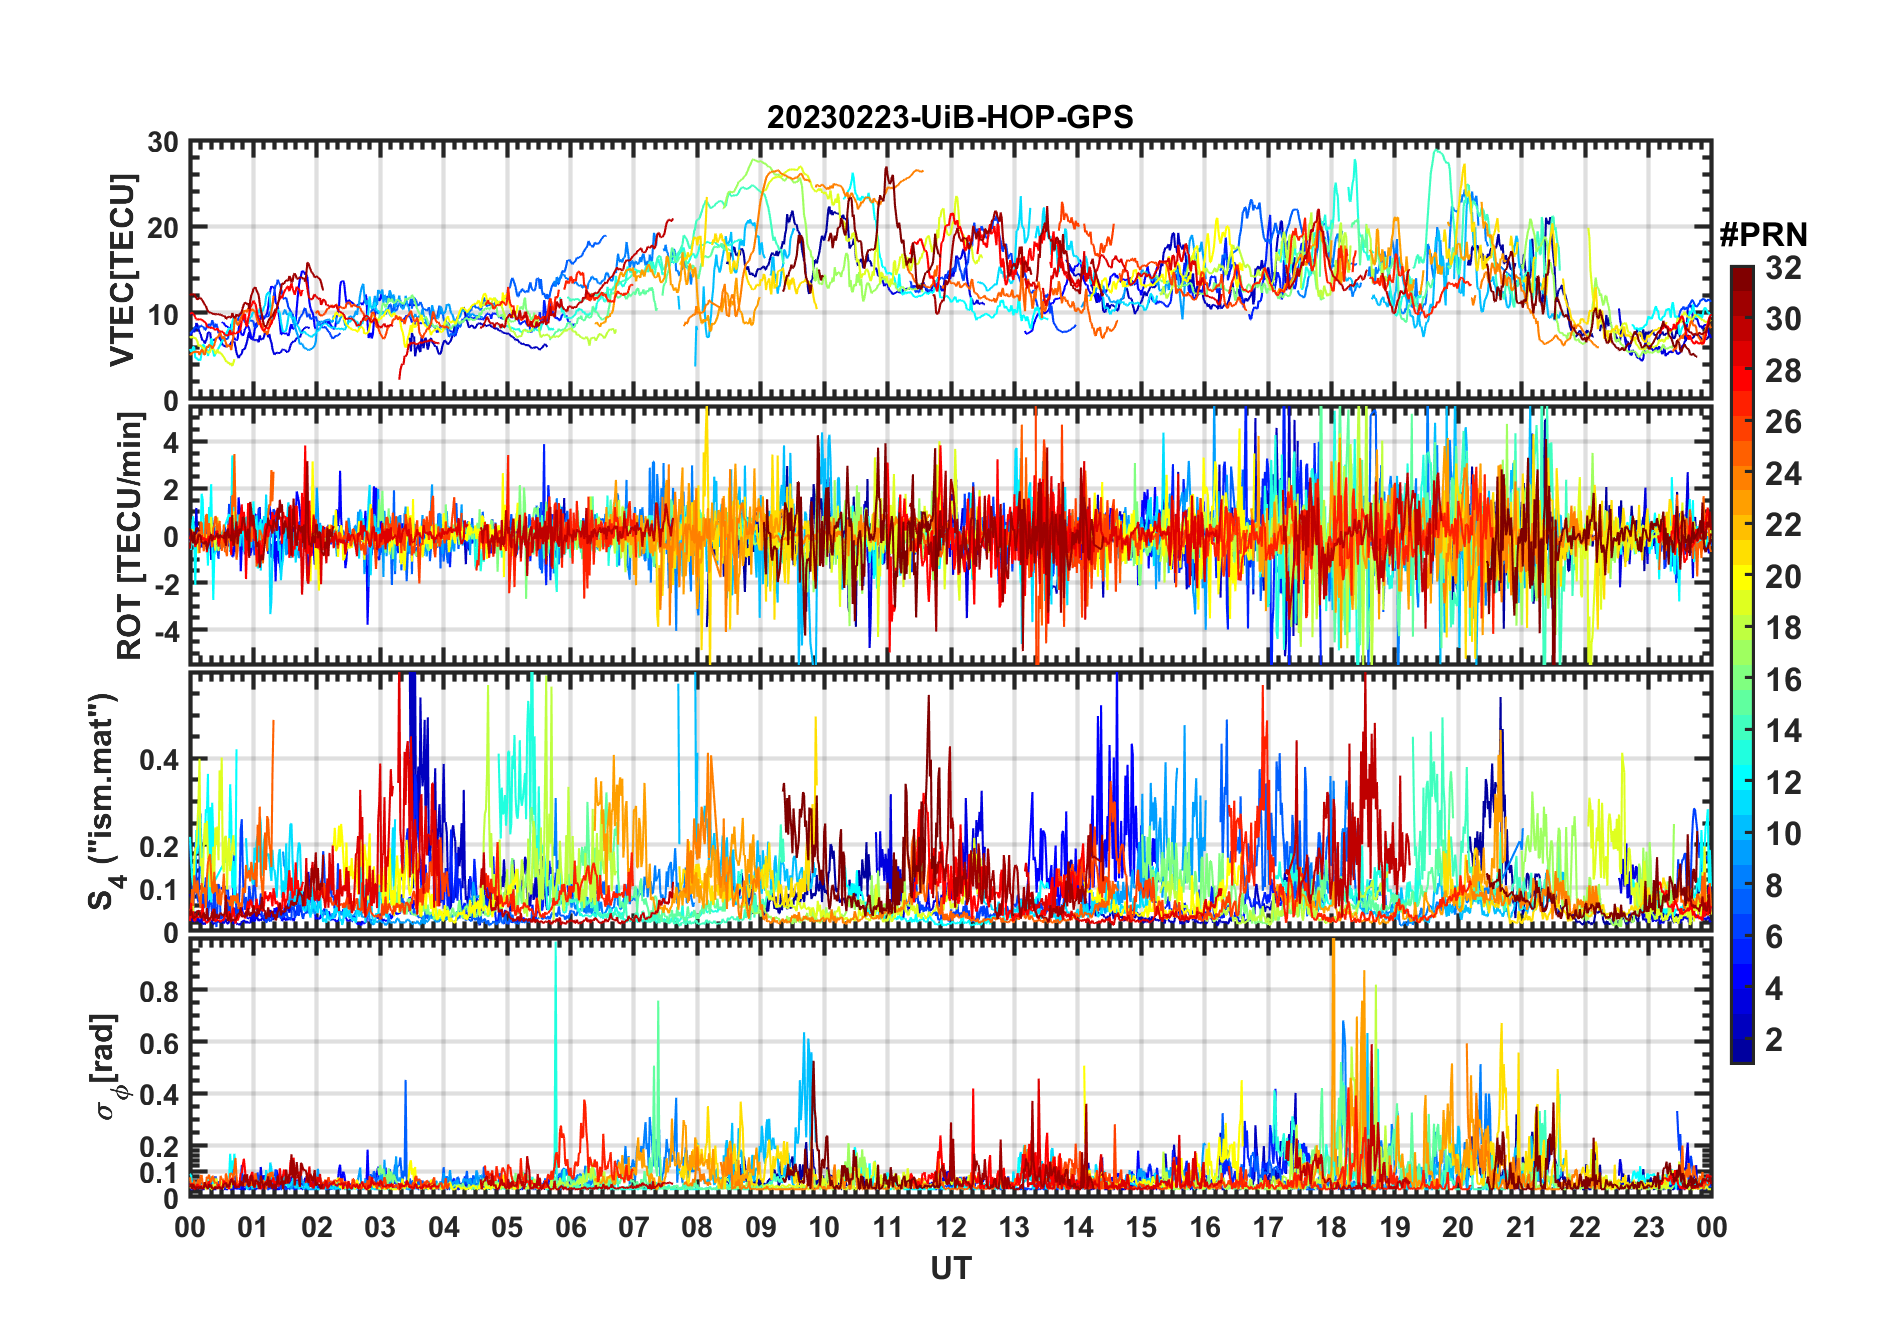
Task: Select the ROT y-axis tick -4
Action: pyautogui.click(x=166, y=631)
